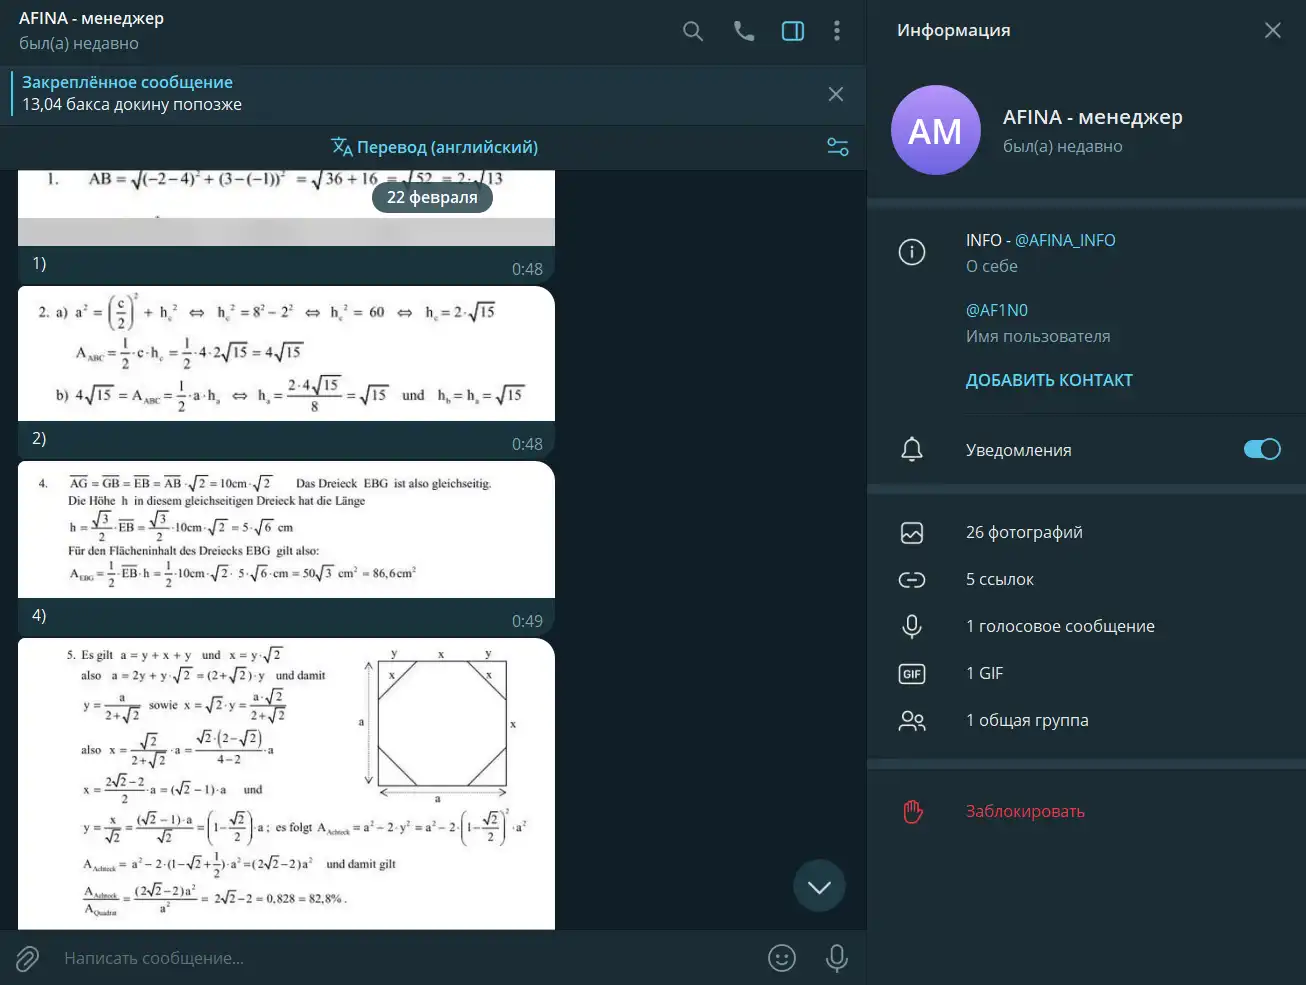Image resolution: width=1306 pixels, height=985 pixels.
Task: Open the AM profile avatar
Action: pos(935,130)
